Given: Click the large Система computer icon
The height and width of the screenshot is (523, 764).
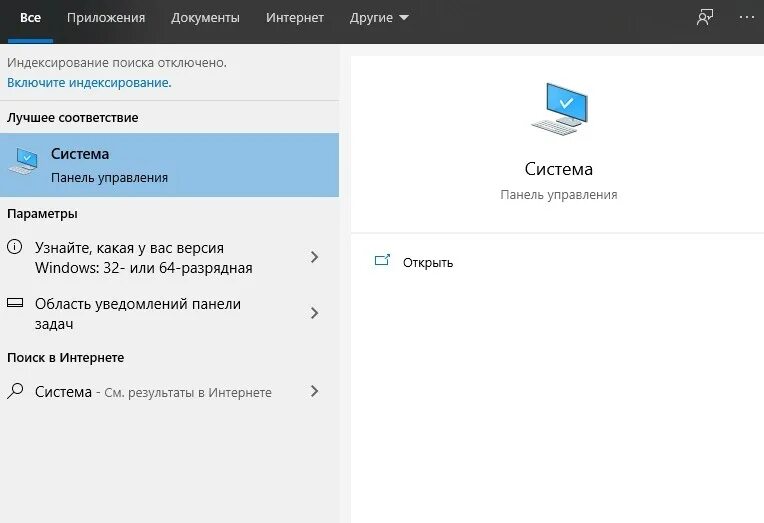Looking at the screenshot, I should click(559, 109).
